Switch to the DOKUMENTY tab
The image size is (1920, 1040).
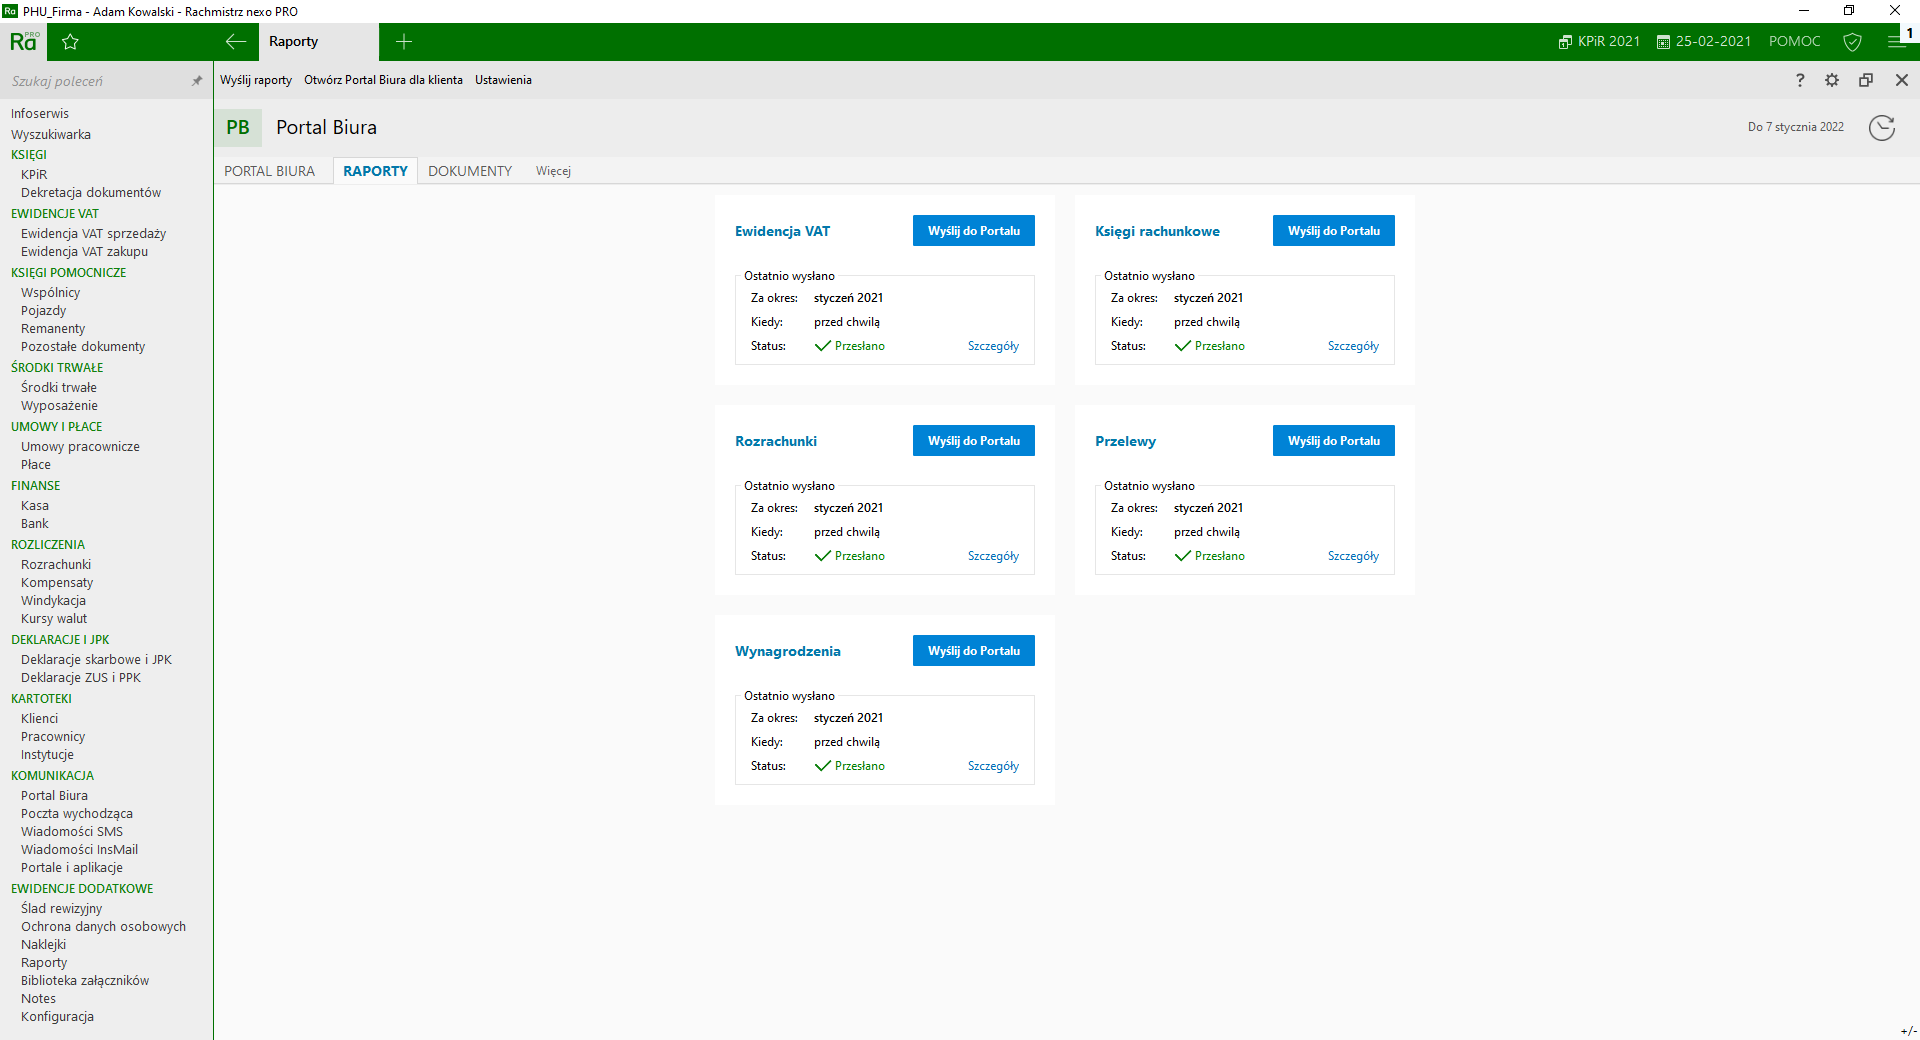[x=470, y=171]
